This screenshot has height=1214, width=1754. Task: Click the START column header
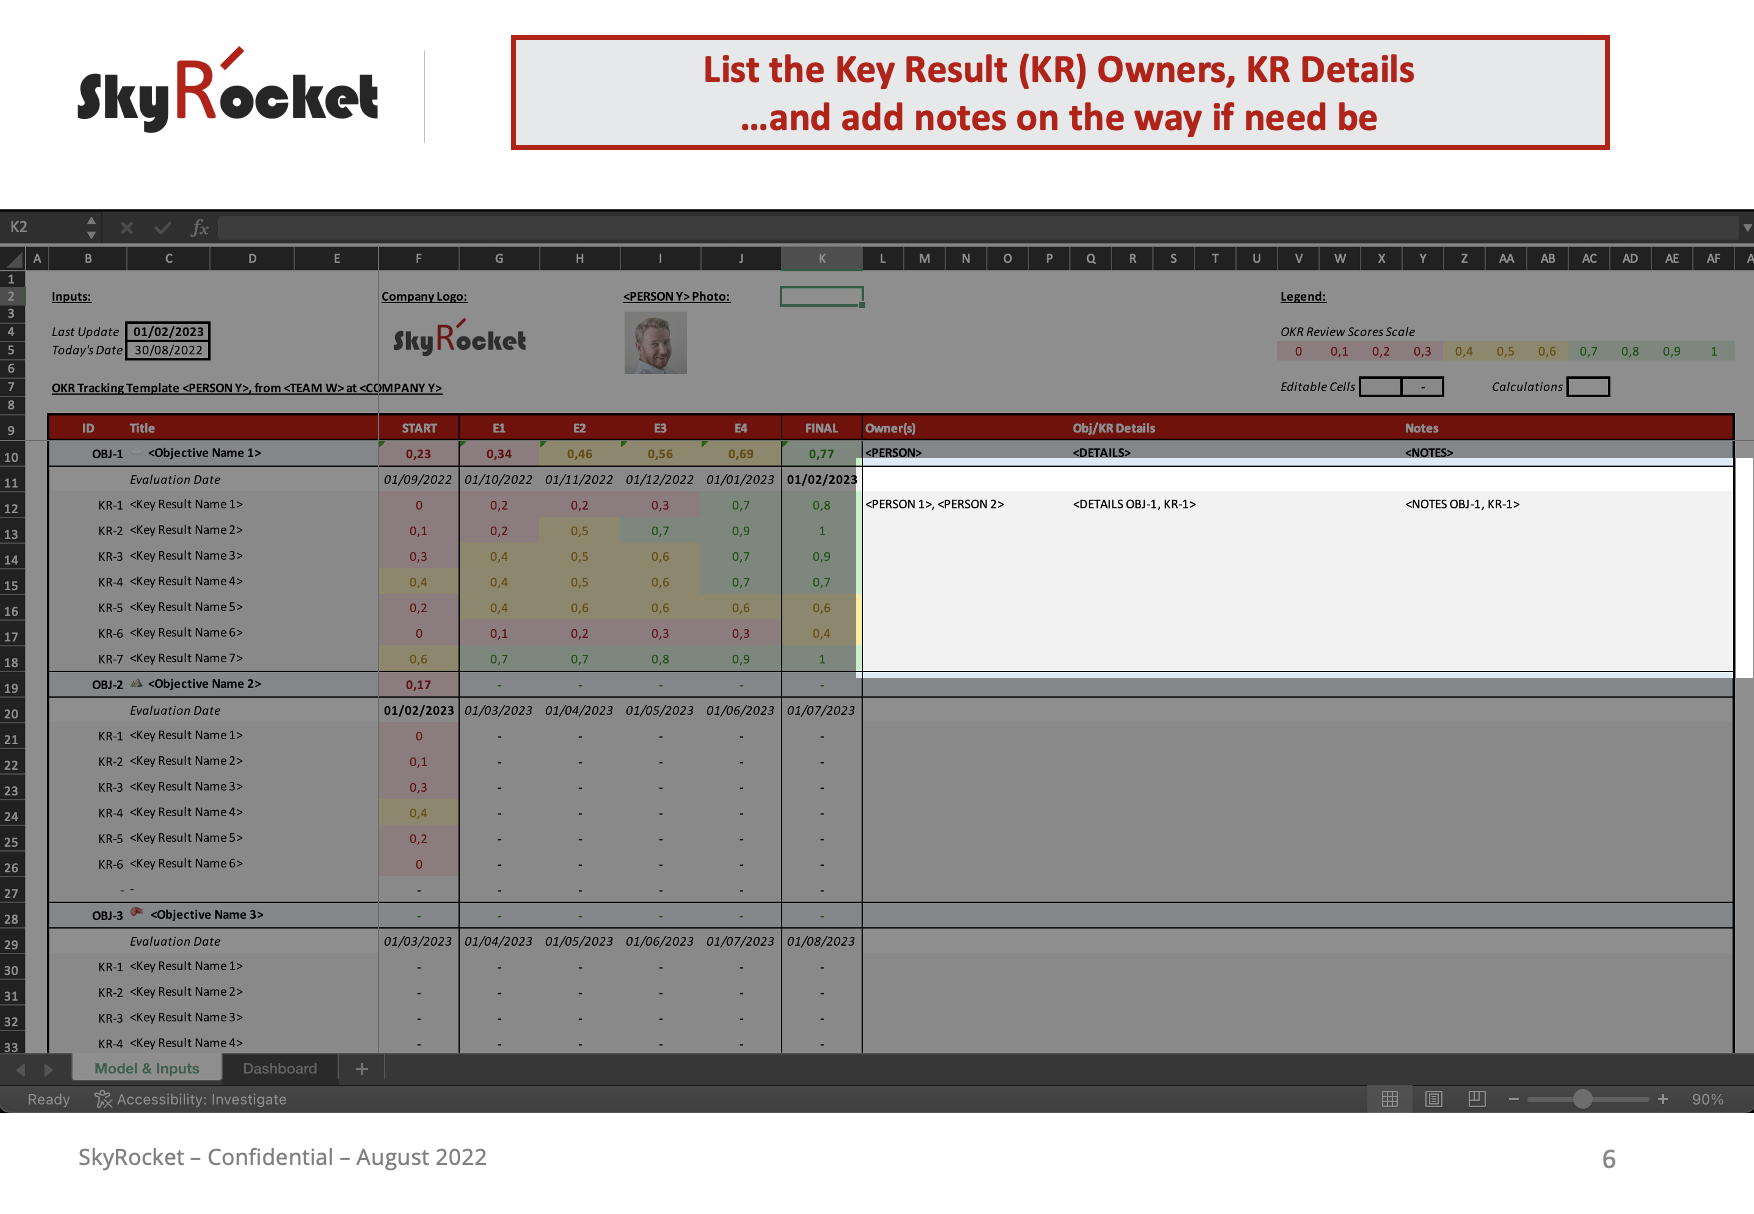pos(419,428)
